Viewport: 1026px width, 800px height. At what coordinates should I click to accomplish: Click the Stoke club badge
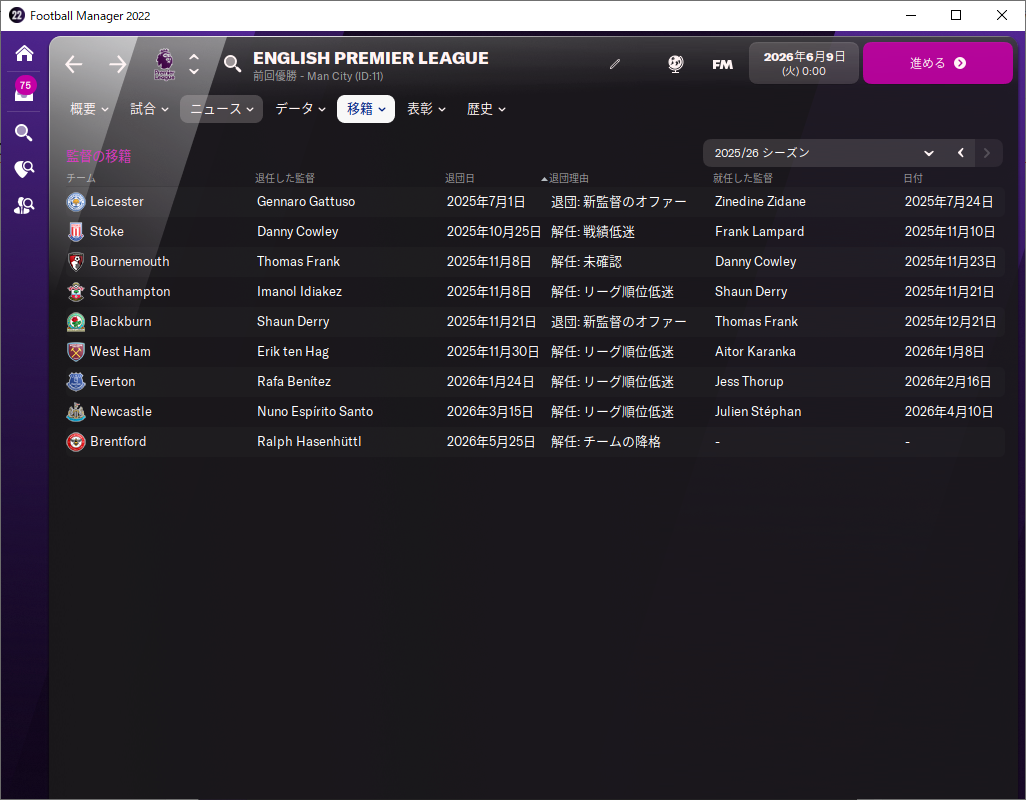(x=76, y=232)
